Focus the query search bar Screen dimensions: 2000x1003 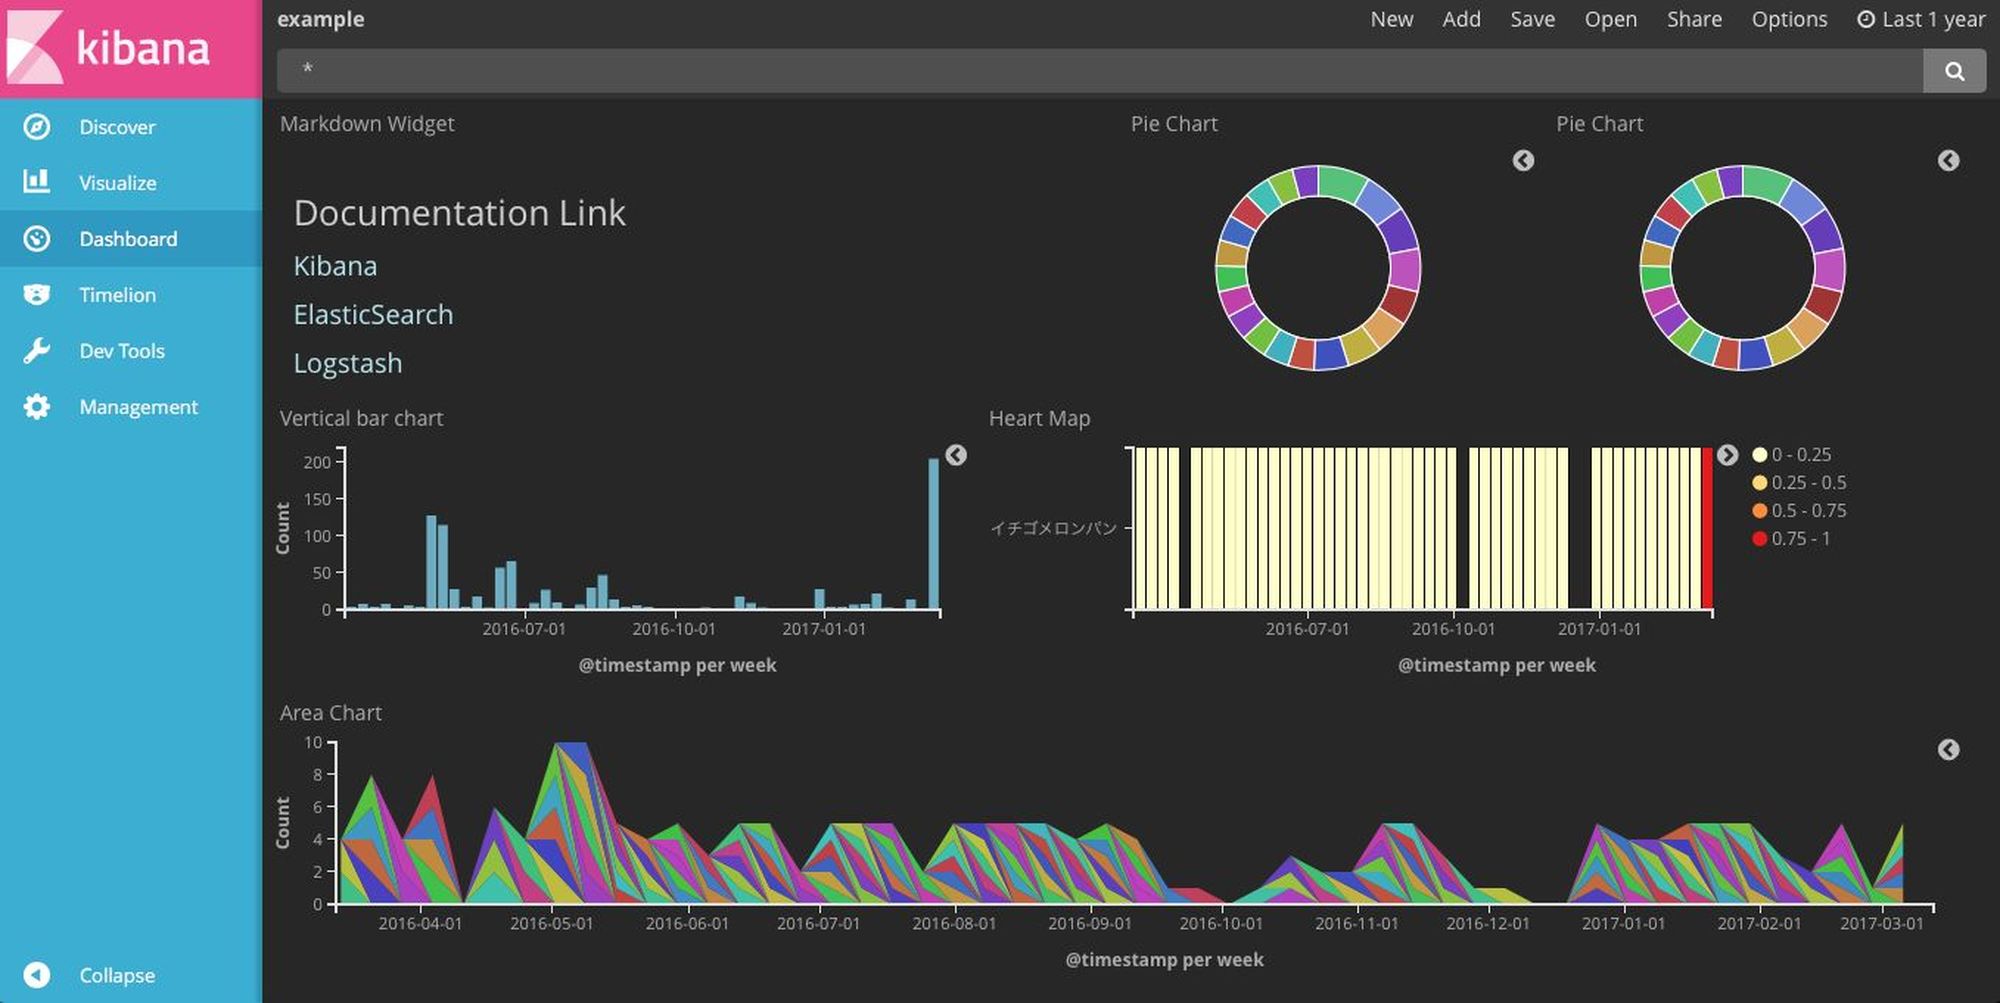tap(1100, 71)
